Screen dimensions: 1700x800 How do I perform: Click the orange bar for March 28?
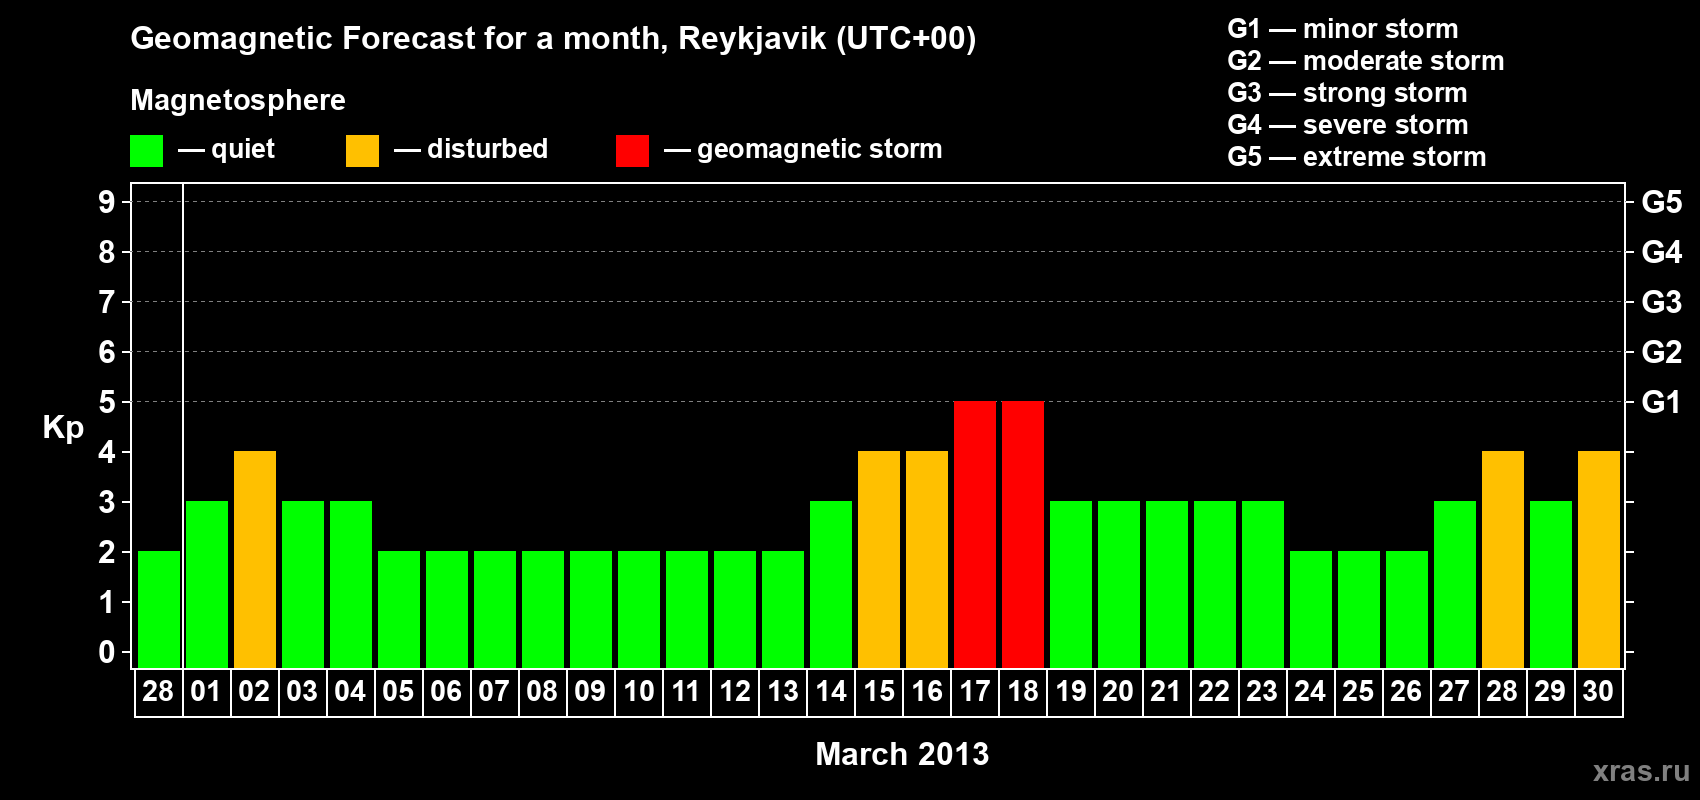(x=1503, y=560)
